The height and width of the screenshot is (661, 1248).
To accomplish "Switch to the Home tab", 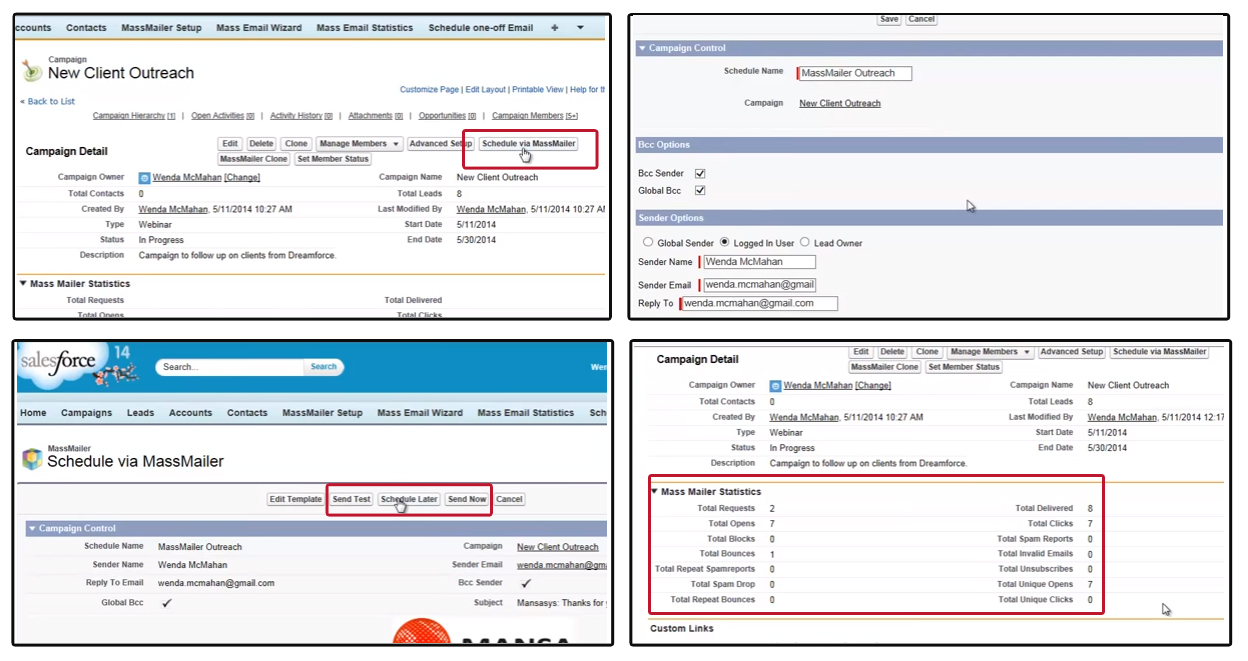I will pyautogui.click(x=33, y=413).
